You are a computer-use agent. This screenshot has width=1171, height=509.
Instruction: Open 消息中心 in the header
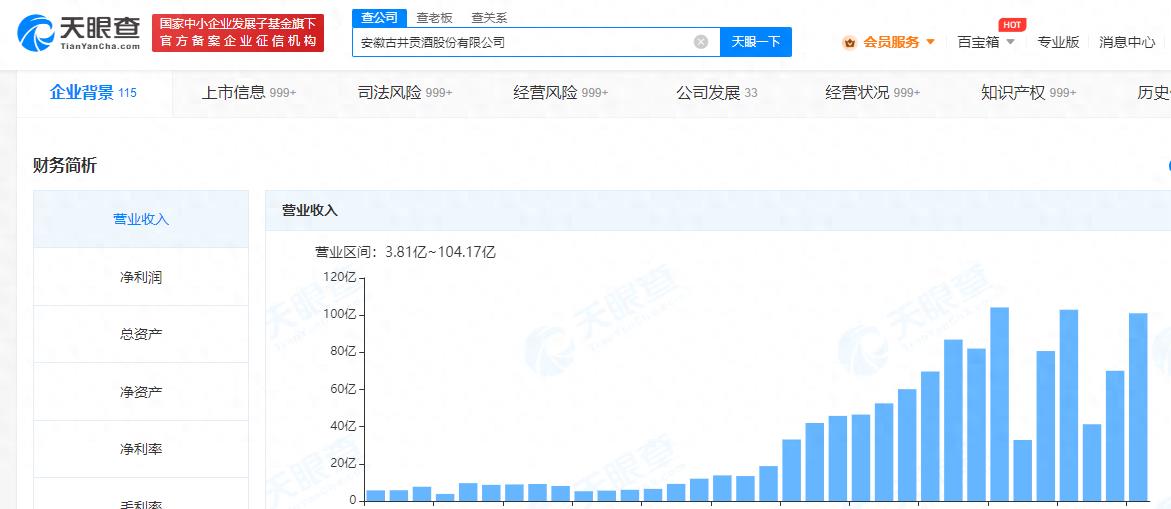click(x=1127, y=42)
